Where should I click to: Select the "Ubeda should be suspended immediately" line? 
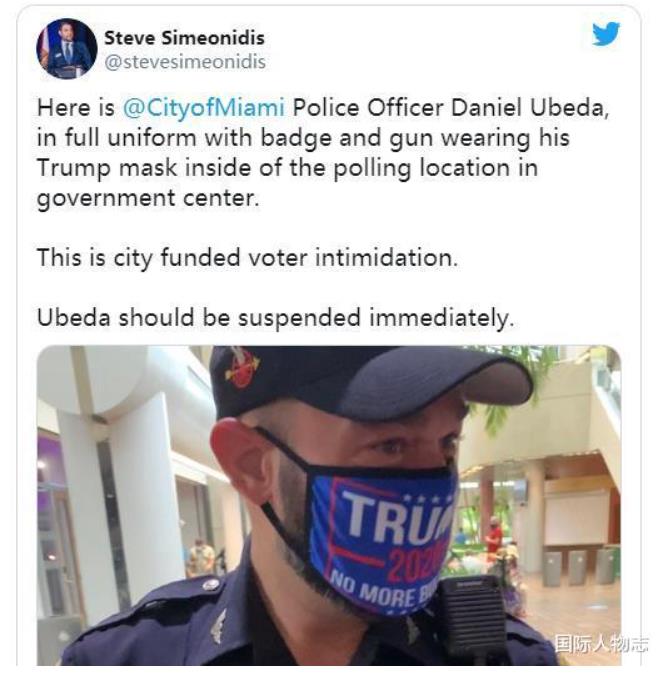276,318
